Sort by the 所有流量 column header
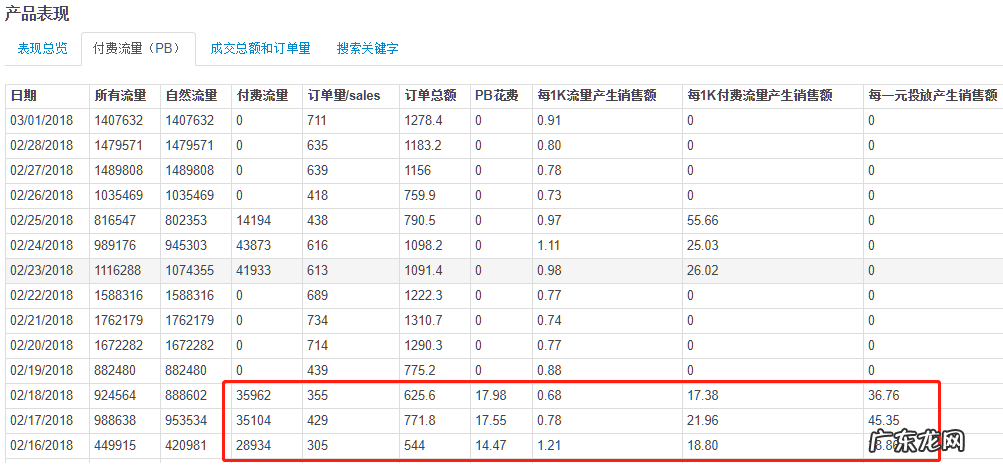Image resolution: width=1003 pixels, height=470 pixels. 120,96
